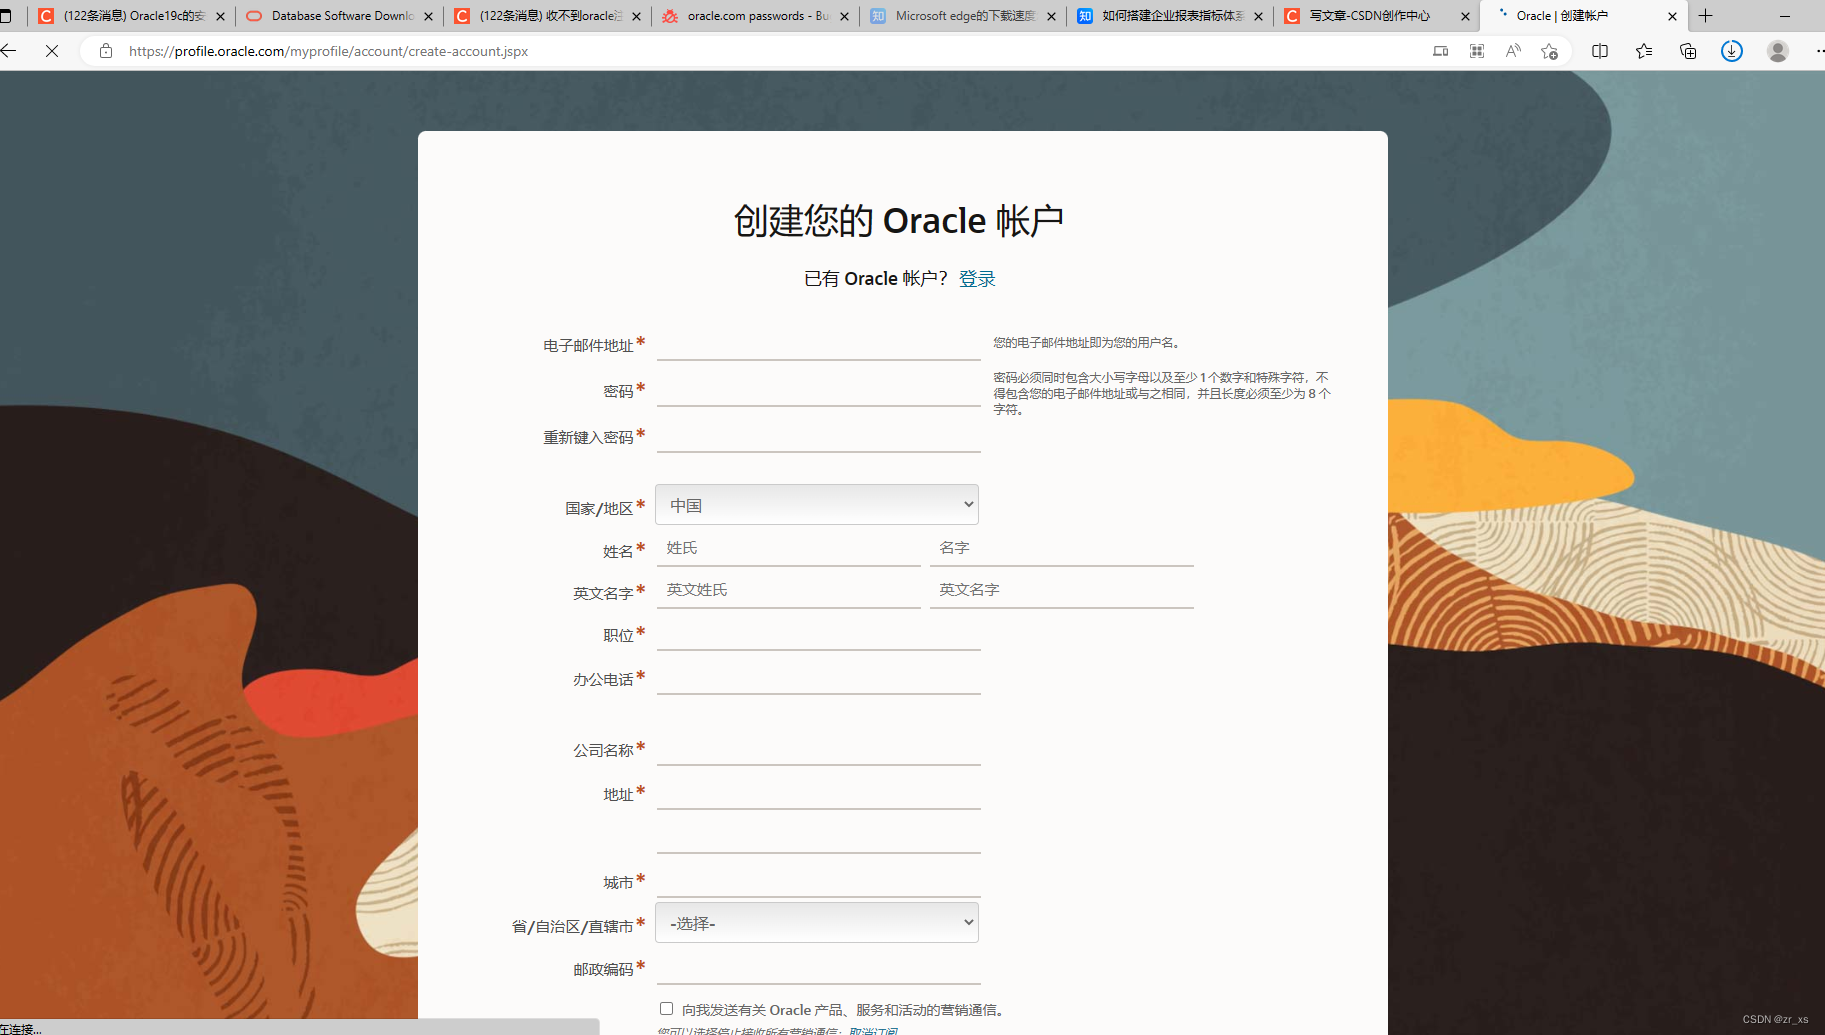Focus the 密码 input field
The image size is (1825, 1035).
(818, 389)
